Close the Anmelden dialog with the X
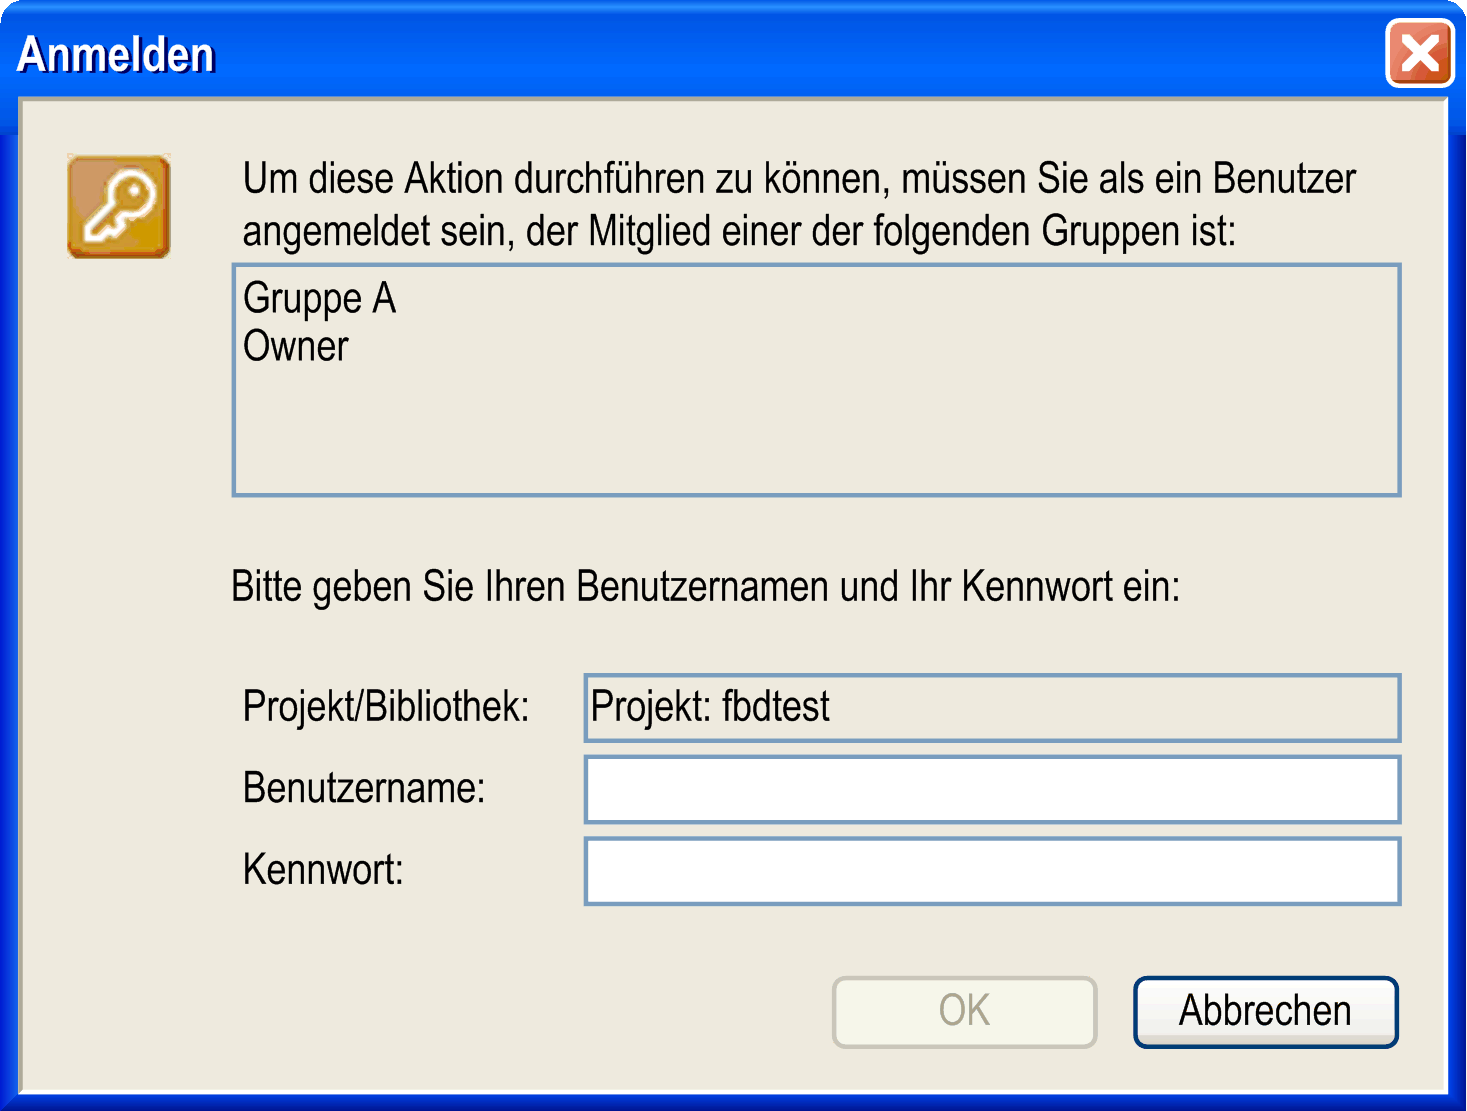The height and width of the screenshot is (1111, 1467). (x=1419, y=53)
